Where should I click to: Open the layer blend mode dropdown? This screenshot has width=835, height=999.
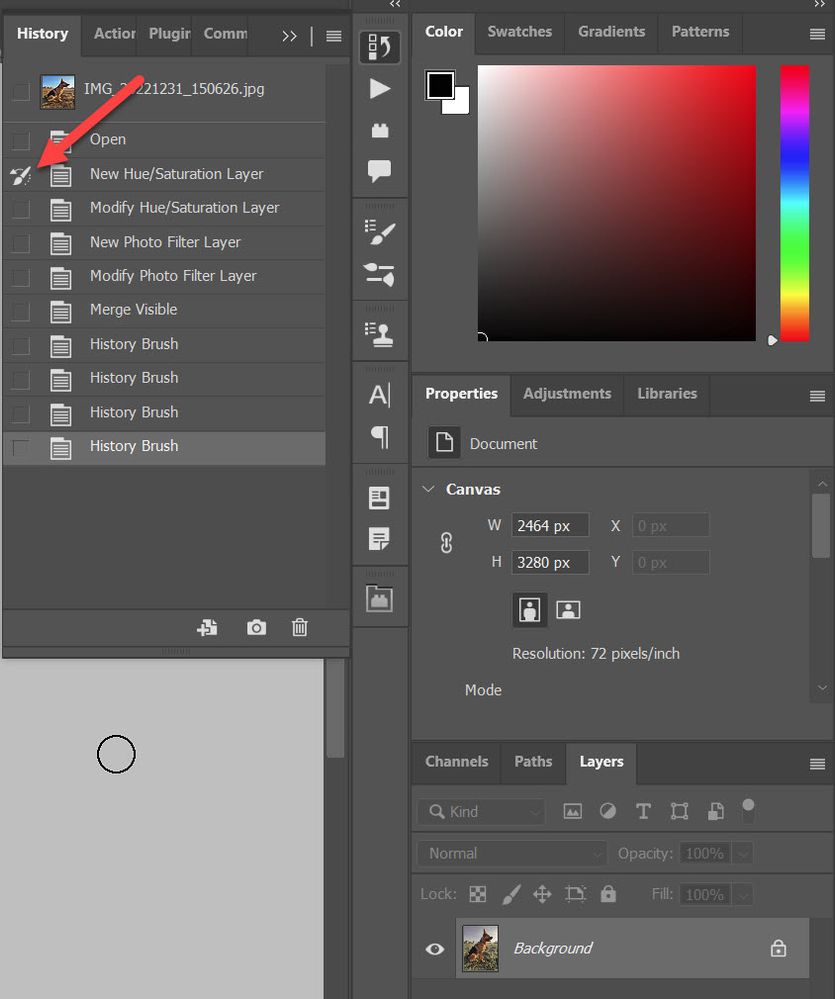coord(510,853)
